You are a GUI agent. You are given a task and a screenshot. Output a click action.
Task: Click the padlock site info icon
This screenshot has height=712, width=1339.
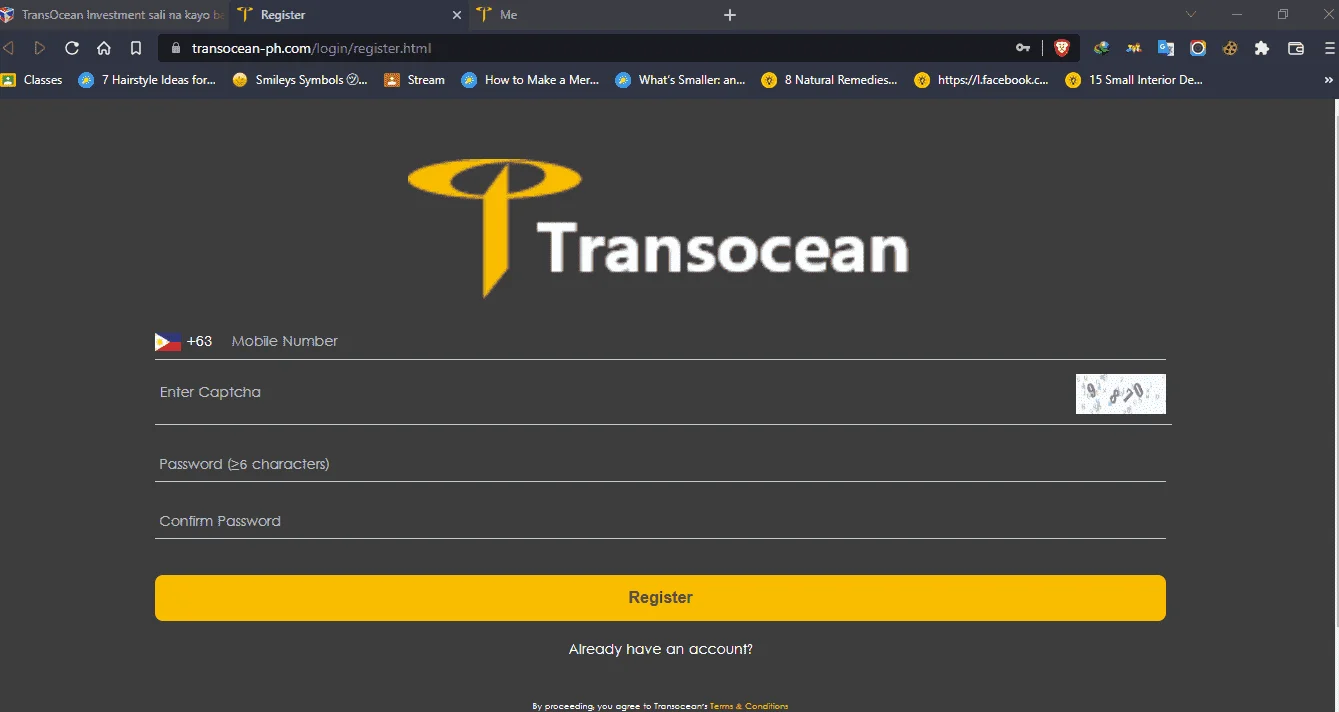pos(176,48)
